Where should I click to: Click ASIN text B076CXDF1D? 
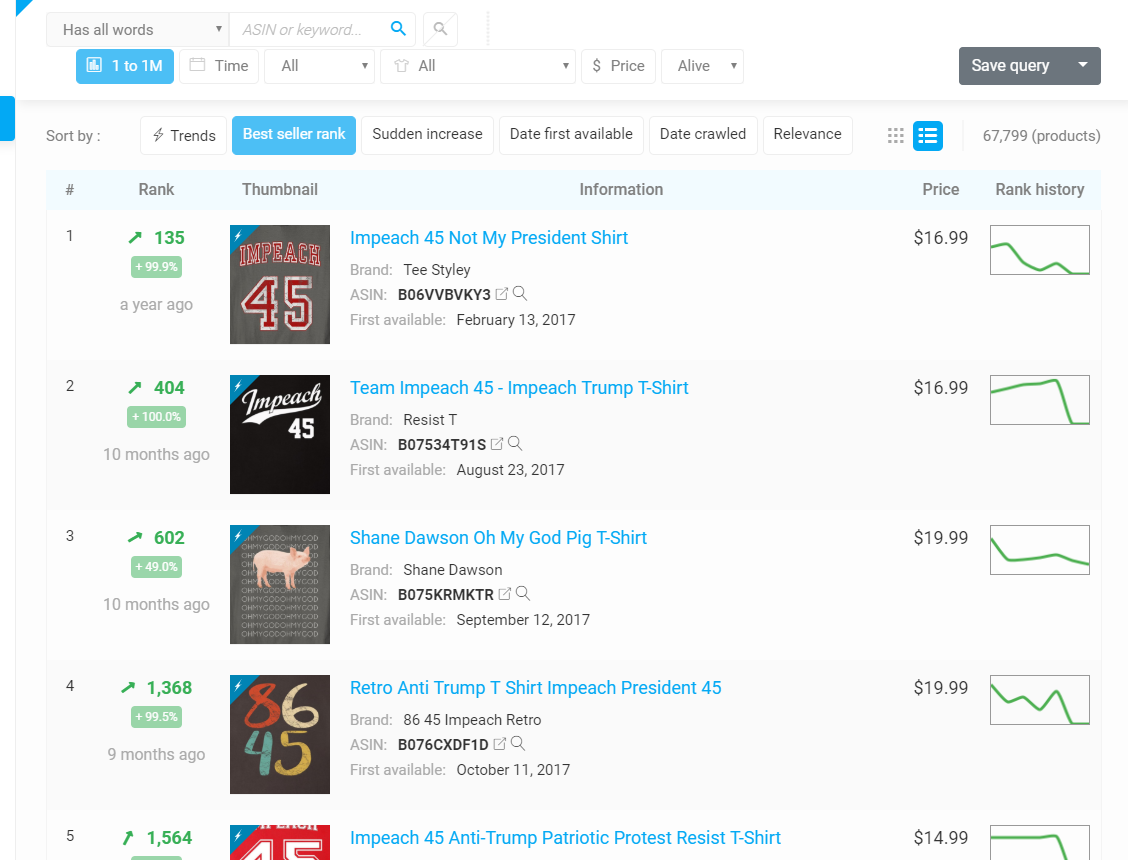tap(443, 744)
